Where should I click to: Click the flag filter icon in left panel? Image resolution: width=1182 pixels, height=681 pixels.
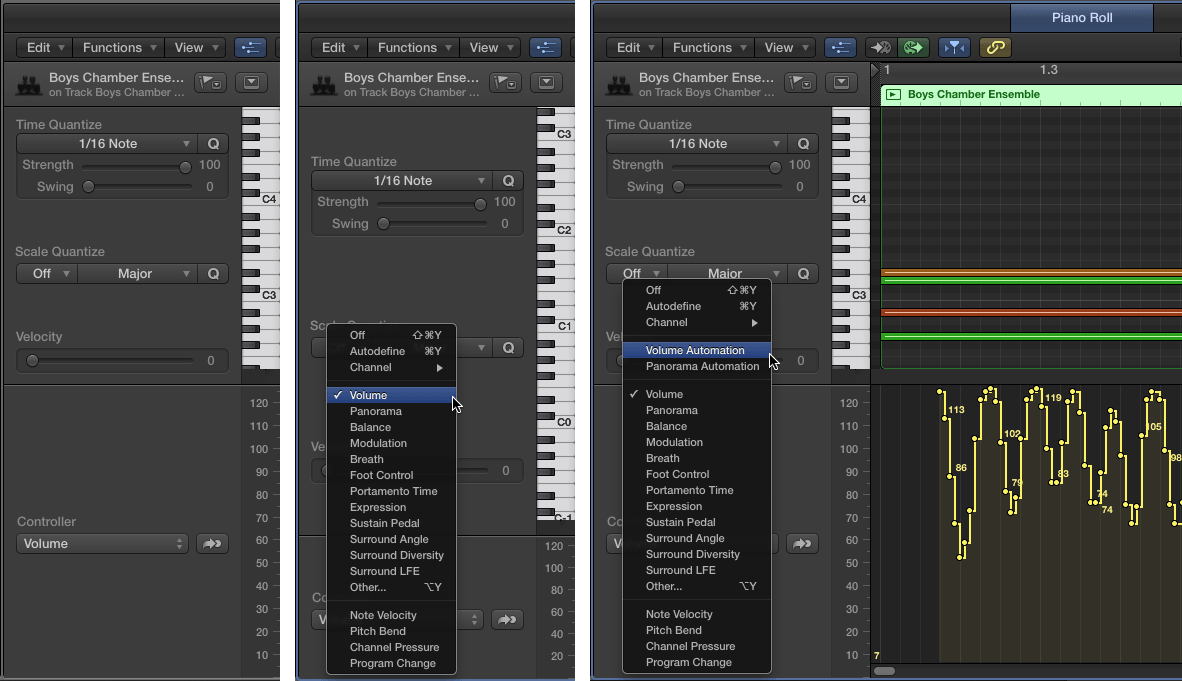click(210, 82)
